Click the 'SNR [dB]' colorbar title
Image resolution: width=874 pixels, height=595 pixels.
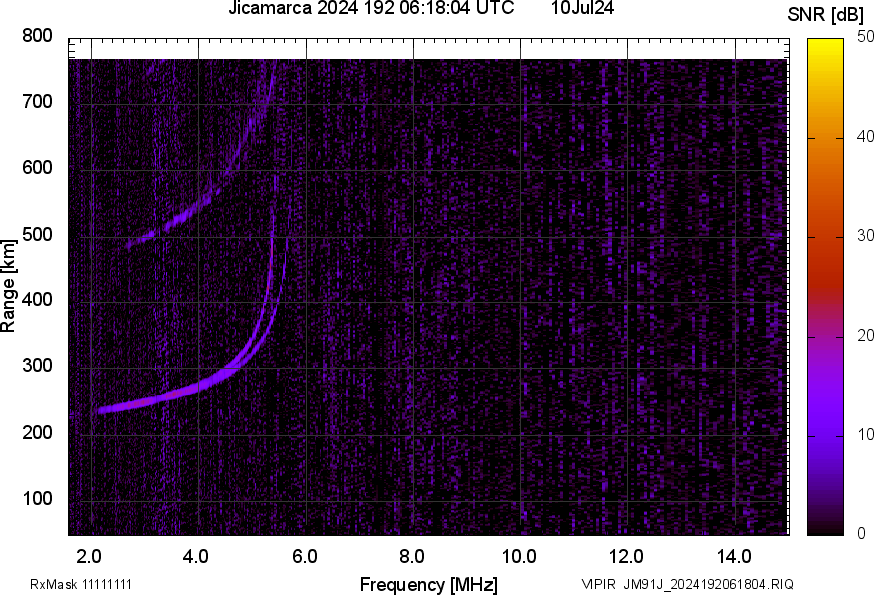(826, 14)
